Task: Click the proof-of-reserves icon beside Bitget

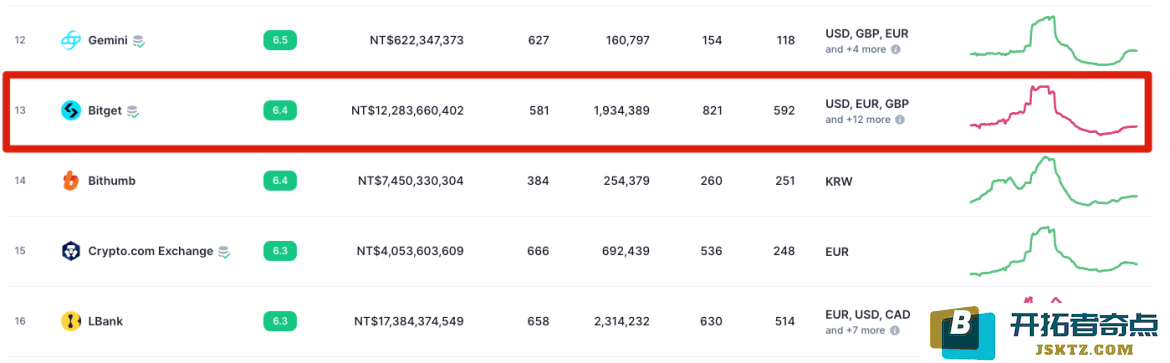Action: click(133, 111)
